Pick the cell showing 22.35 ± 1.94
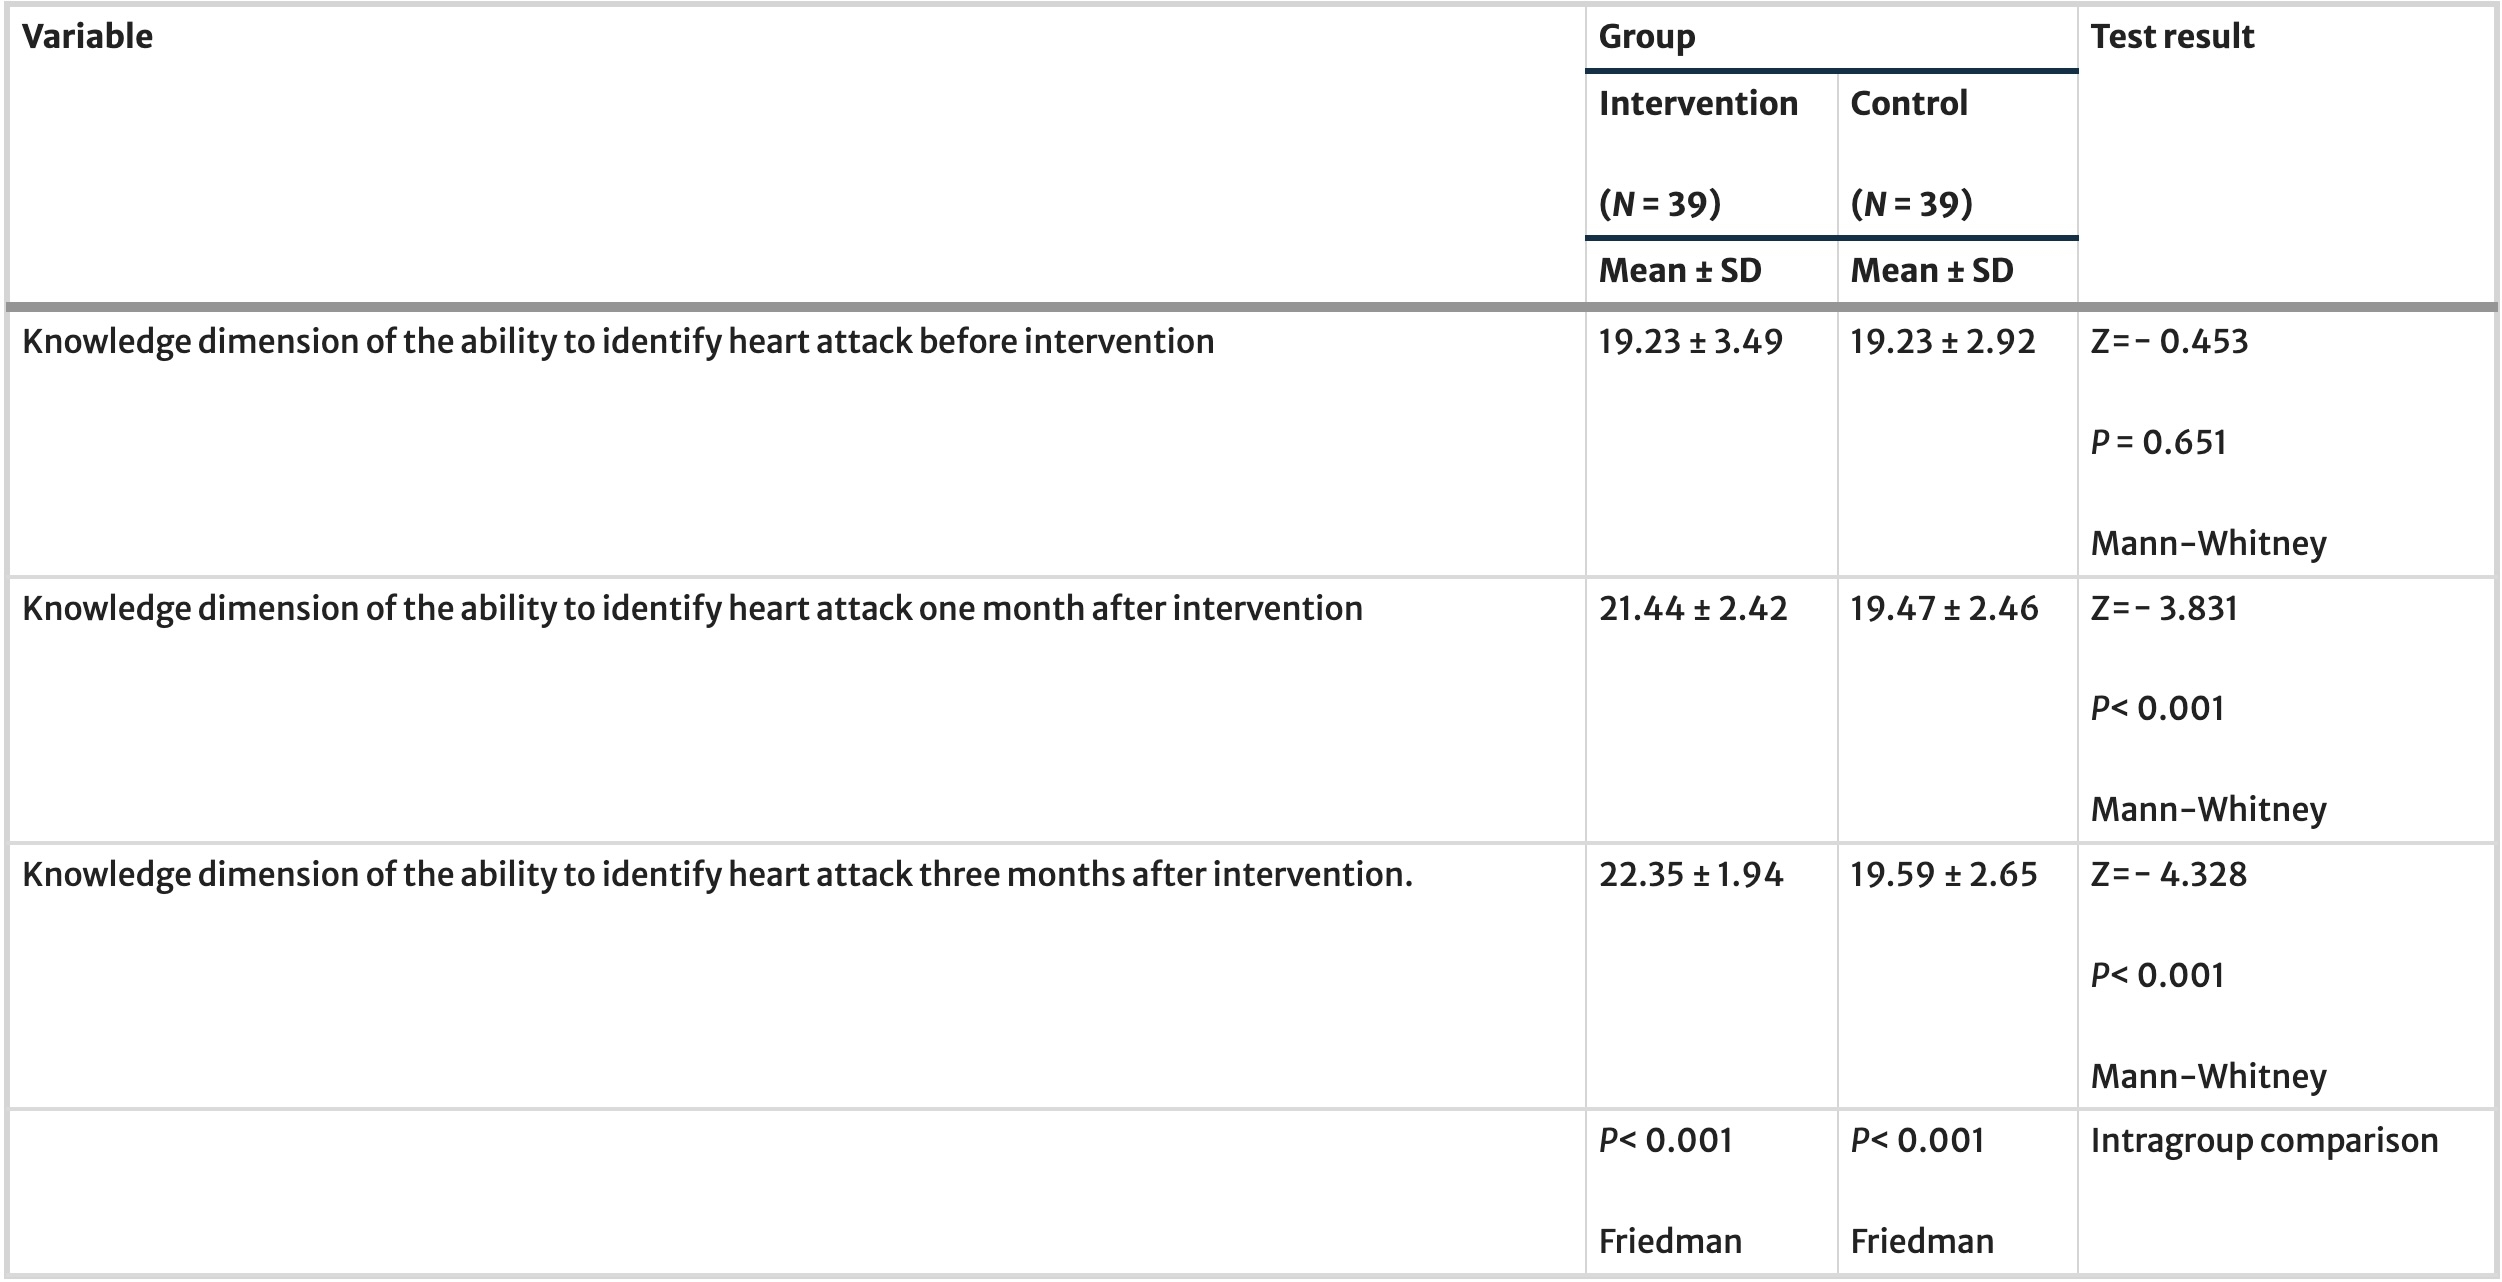The image size is (2502, 1282). 1690,875
